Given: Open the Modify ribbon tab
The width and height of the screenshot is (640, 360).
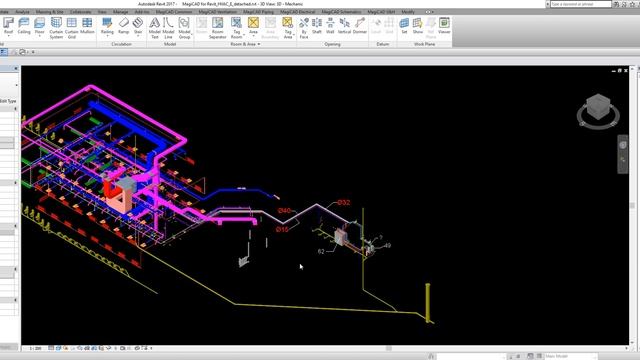Looking at the screenshot, I should coord(408,12).
